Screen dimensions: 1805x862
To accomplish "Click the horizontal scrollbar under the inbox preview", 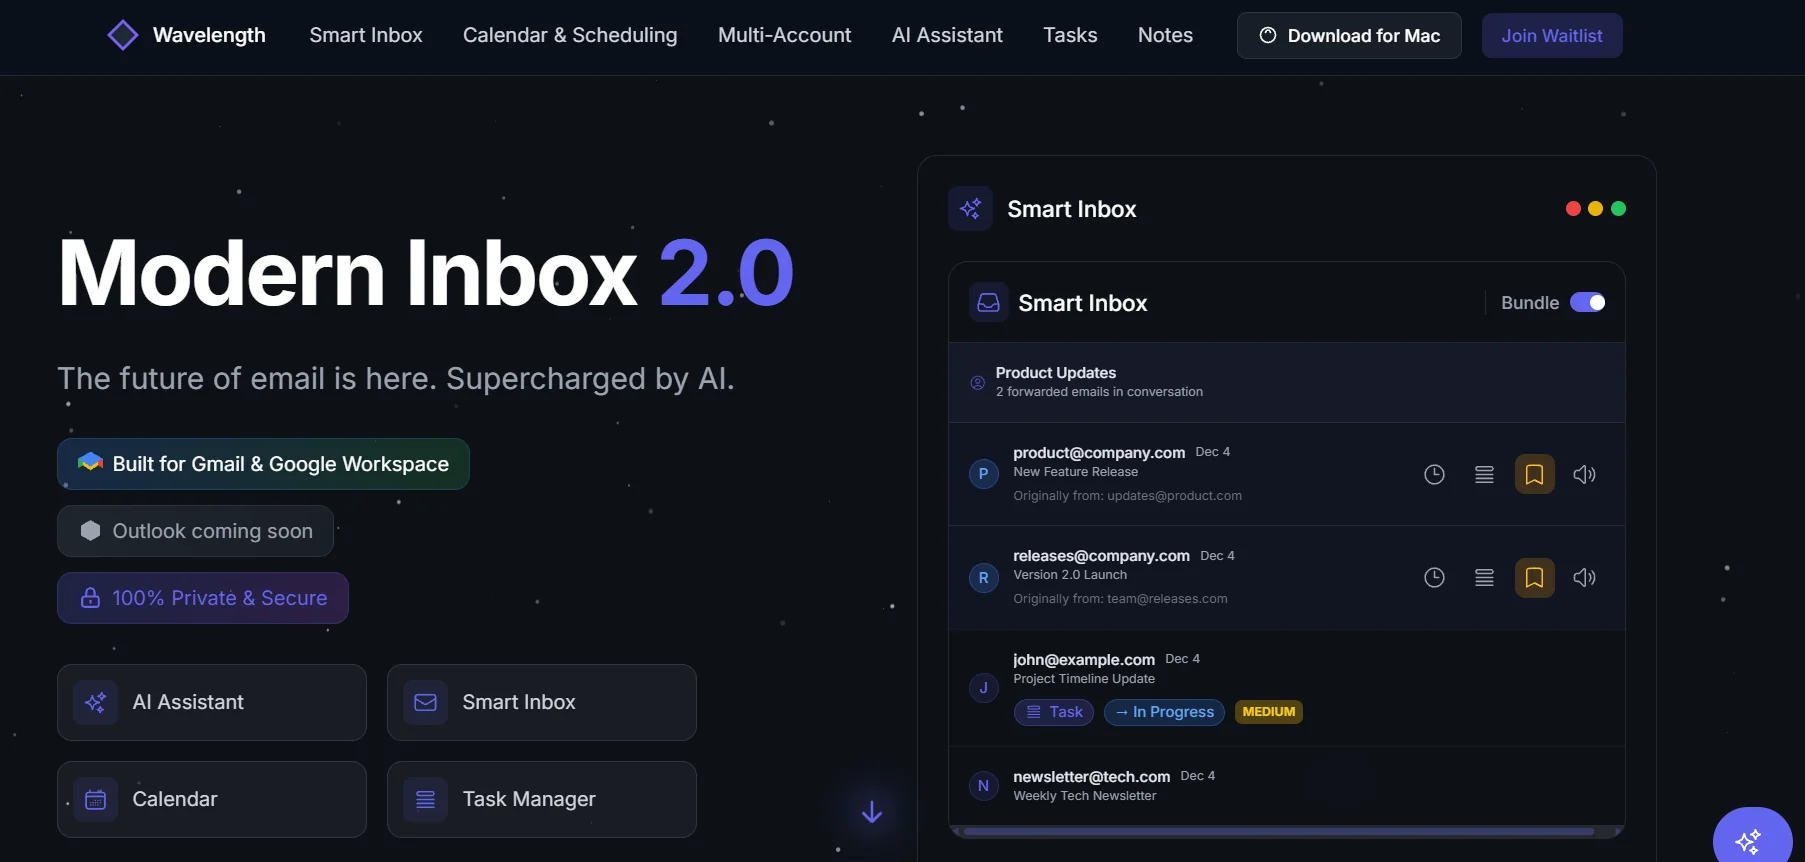I will point(1278,831).
